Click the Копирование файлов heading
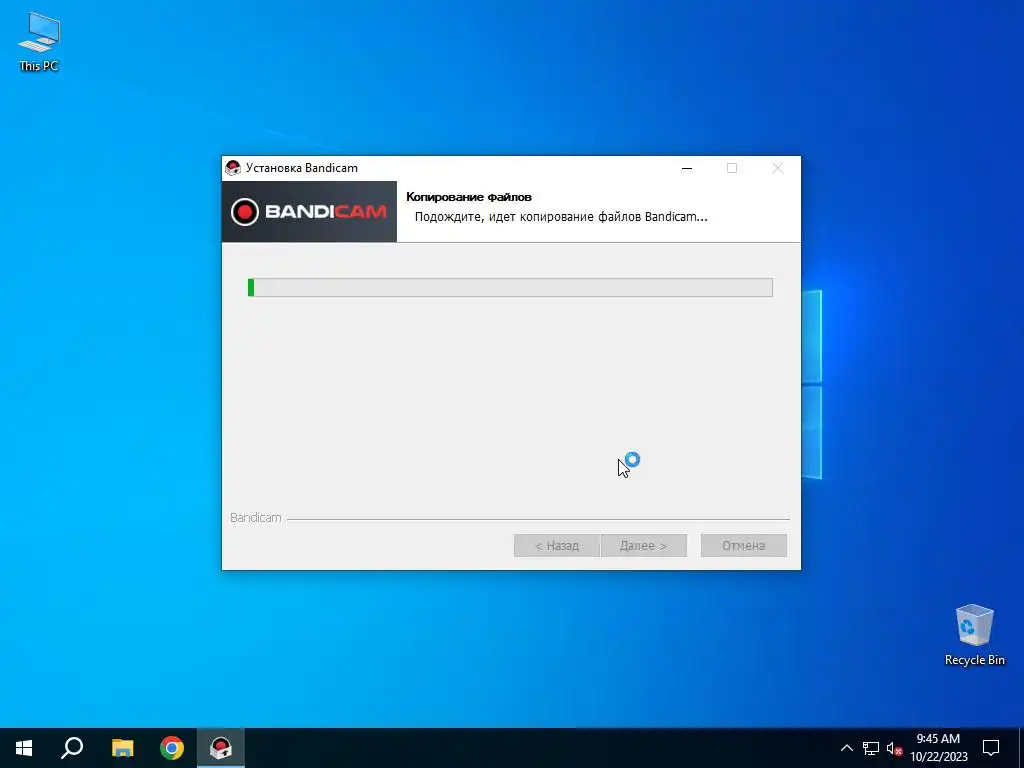The height and width of the screenshot is (768, 1024). [468, 197]
